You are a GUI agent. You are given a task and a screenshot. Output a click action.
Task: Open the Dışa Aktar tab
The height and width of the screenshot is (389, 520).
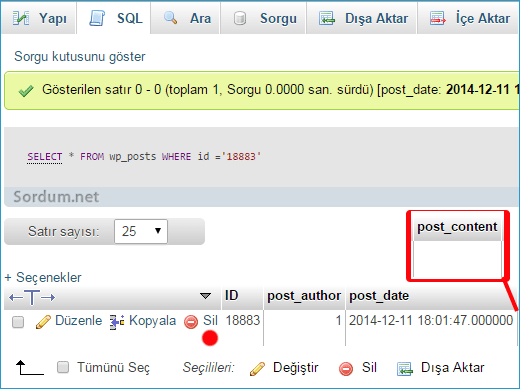(361, 18)
